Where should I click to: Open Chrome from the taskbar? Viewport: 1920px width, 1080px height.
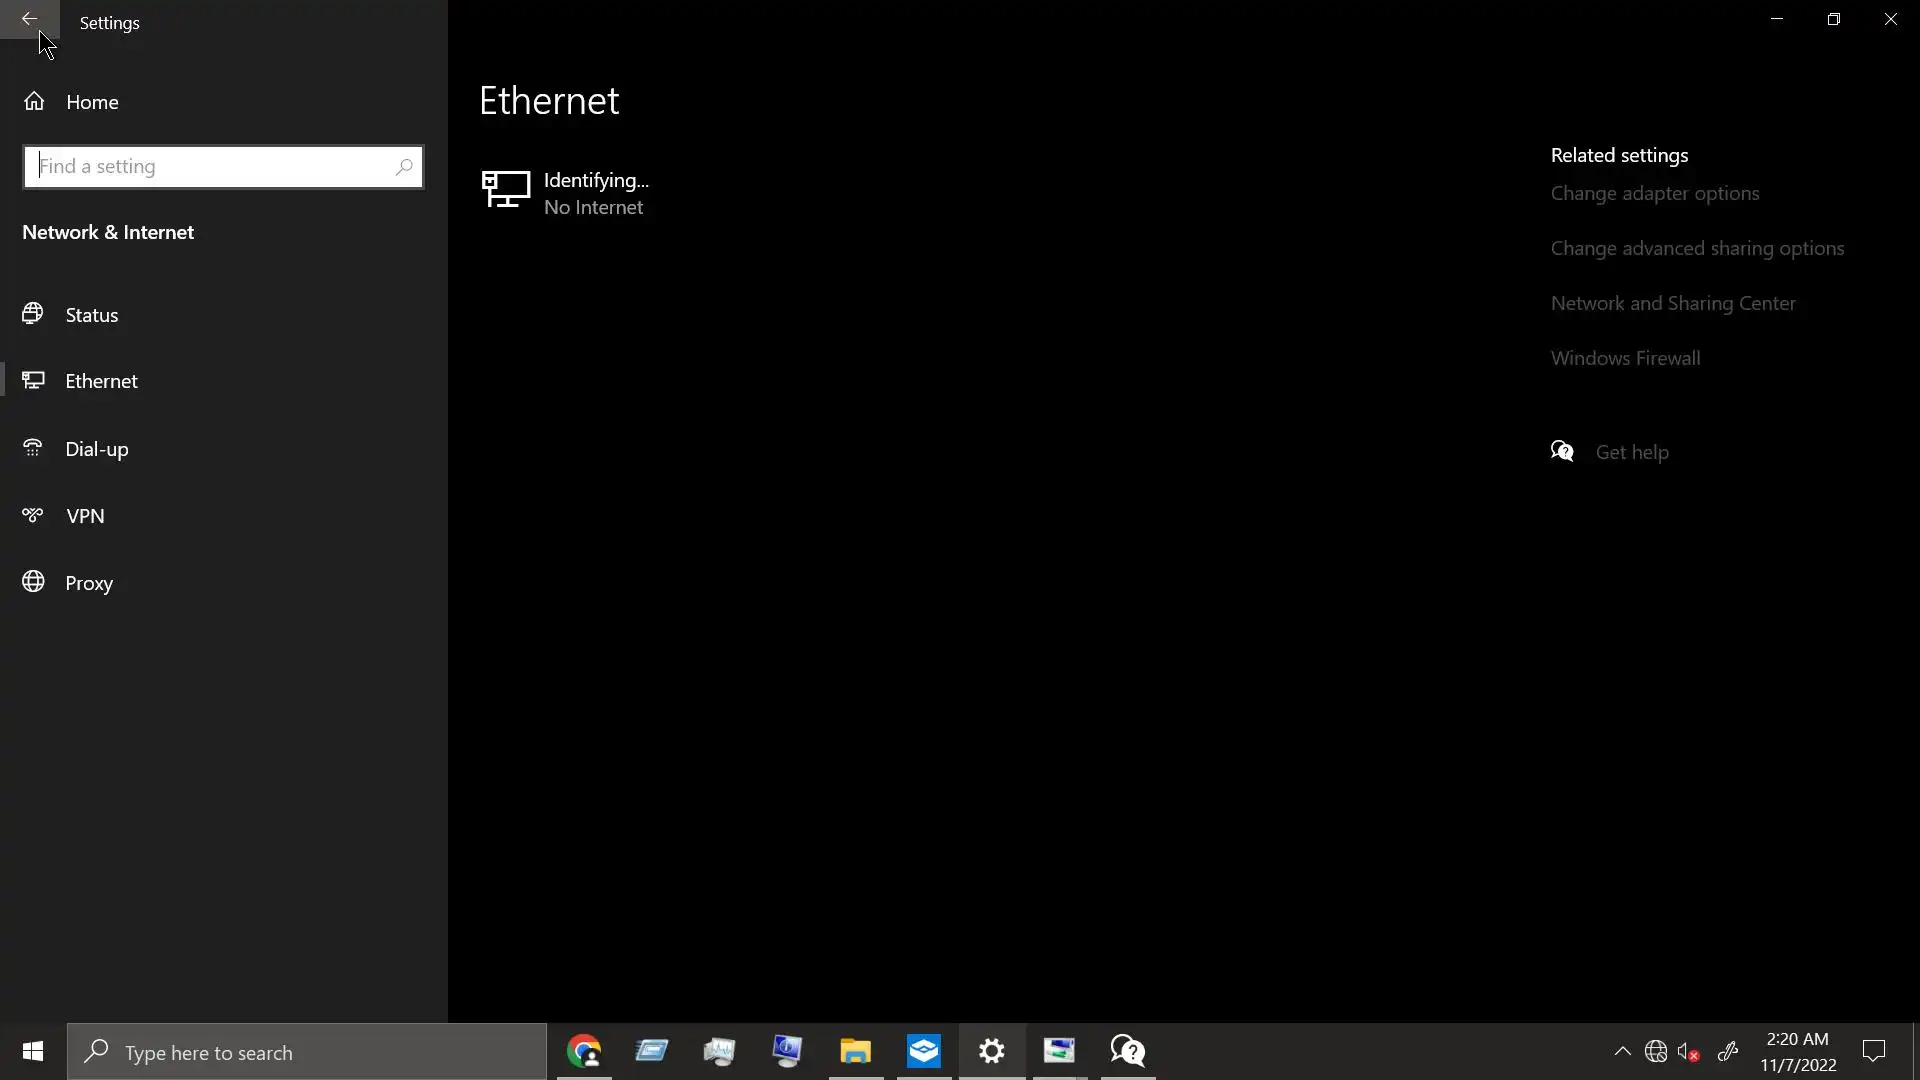(x=584, y=1051)
